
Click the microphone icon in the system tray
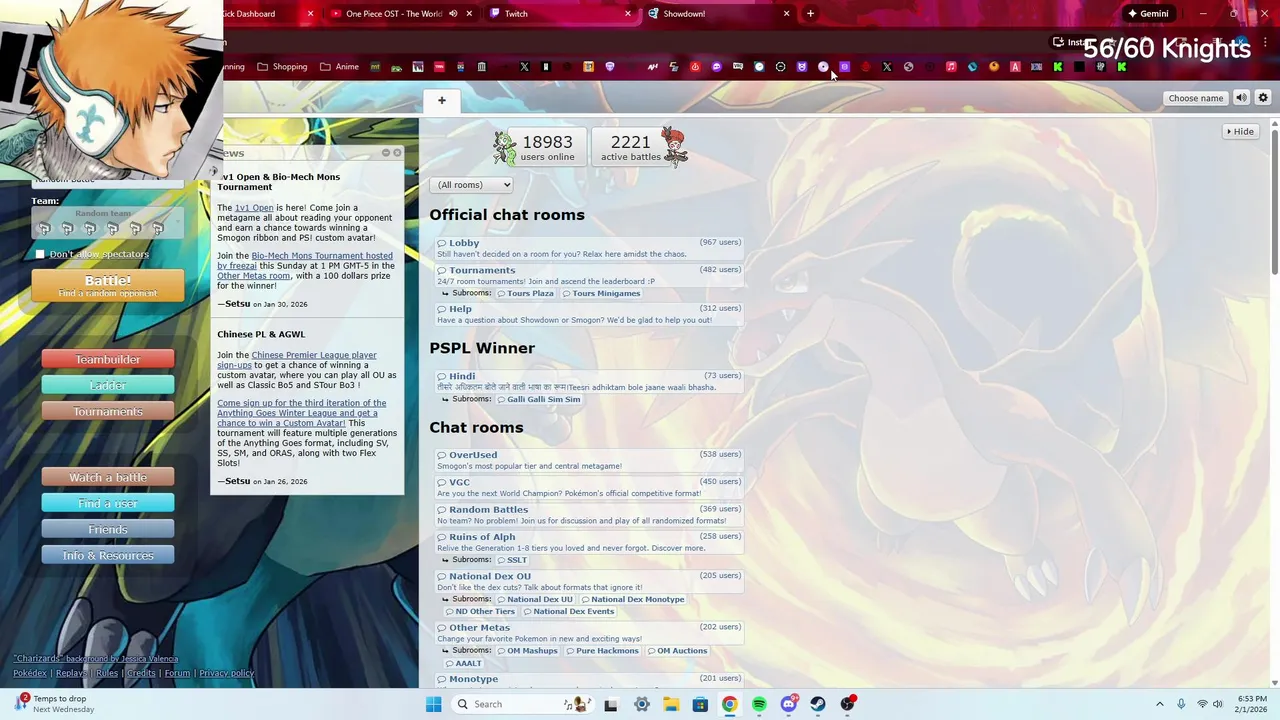(x=1181, y=704)
